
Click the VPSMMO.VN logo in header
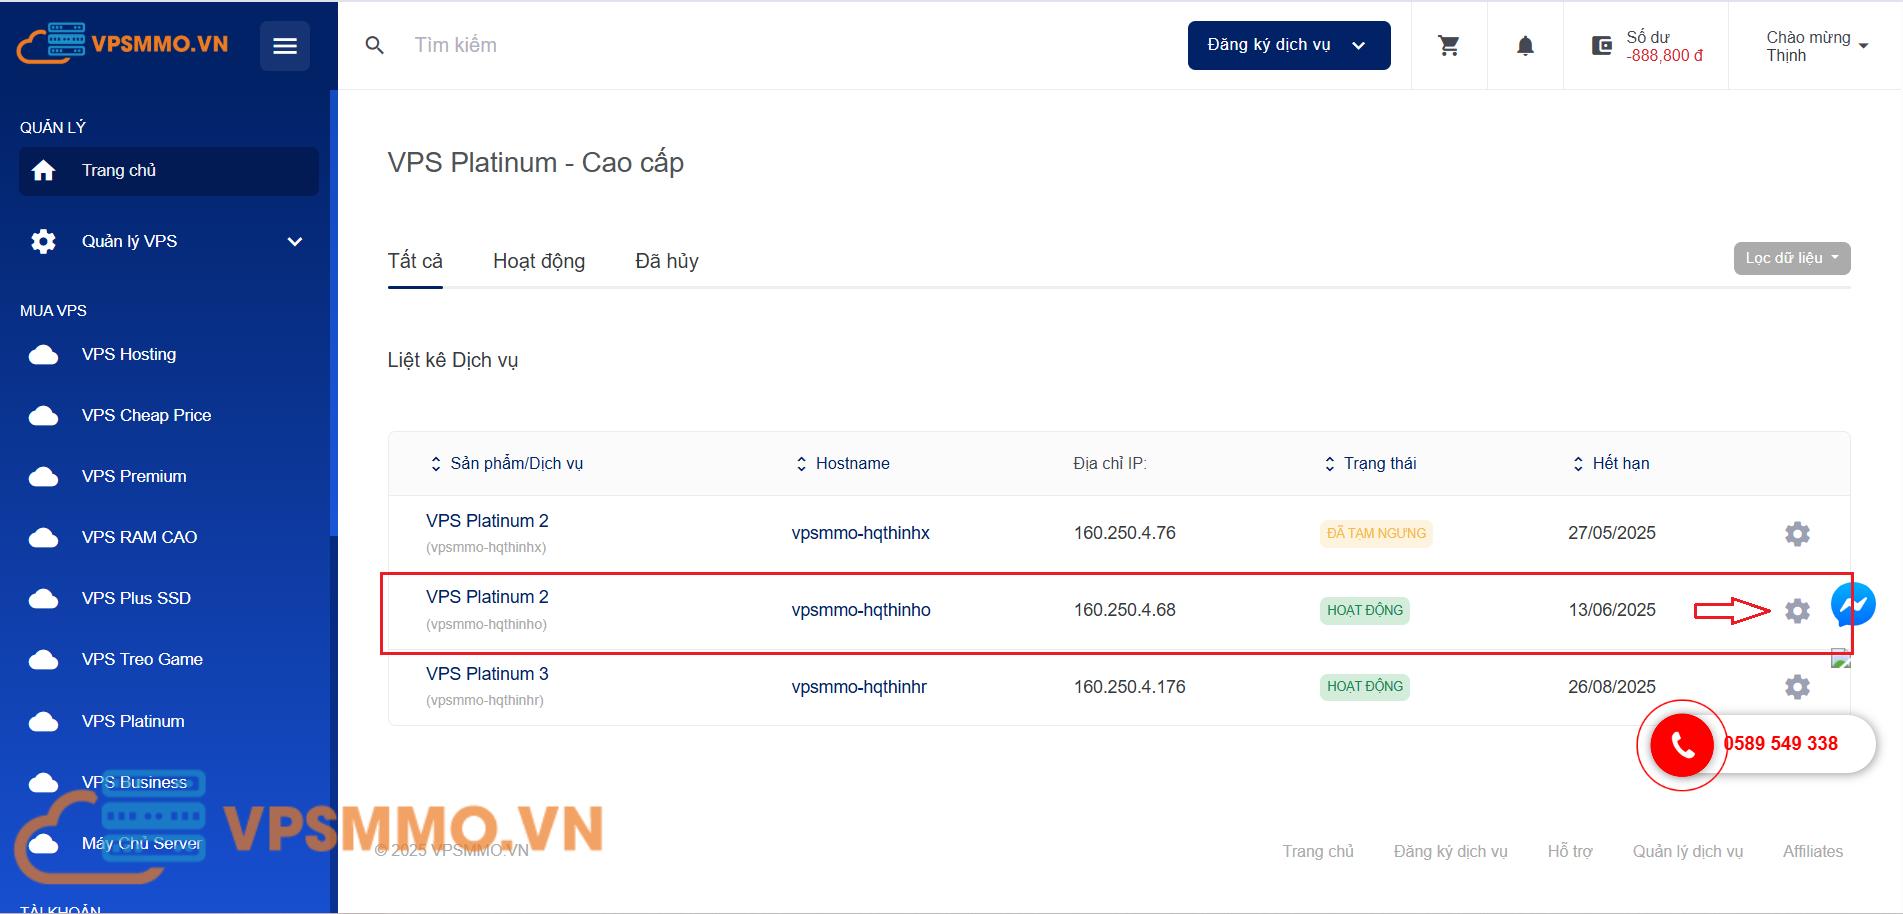pyautogui.click(x=123, y=43)
